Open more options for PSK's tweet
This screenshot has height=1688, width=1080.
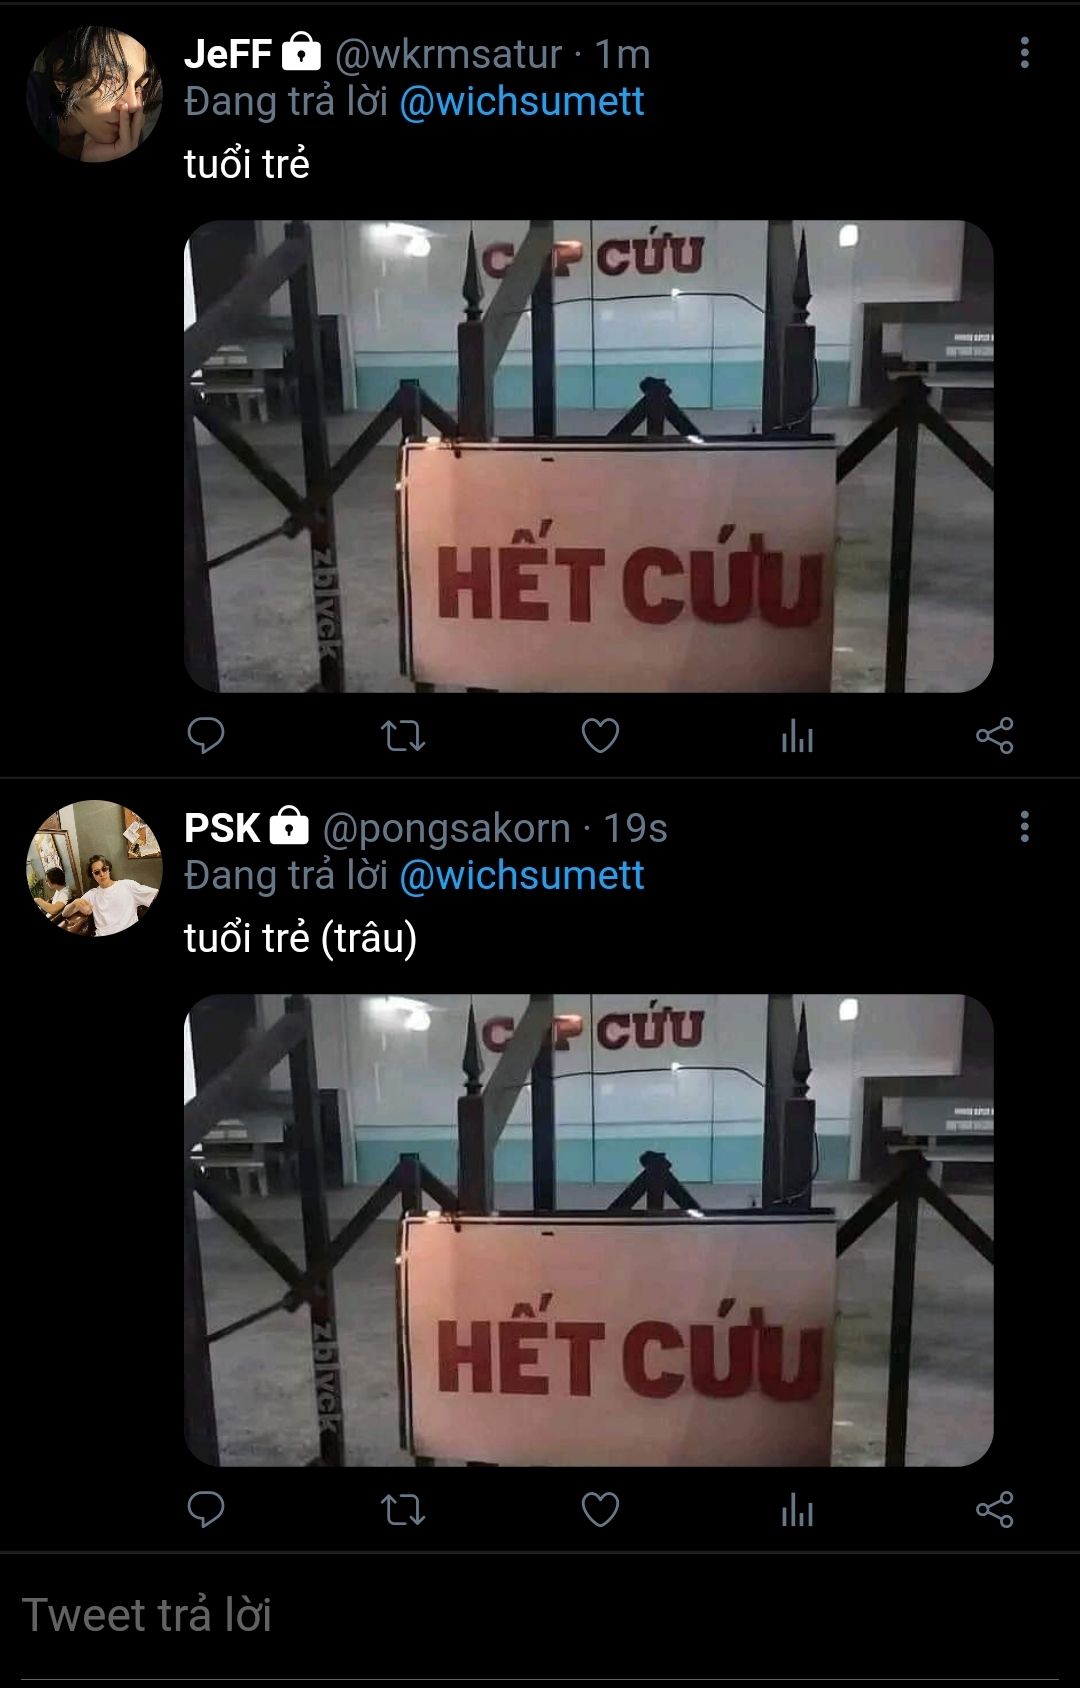[x=1024, y=827]
